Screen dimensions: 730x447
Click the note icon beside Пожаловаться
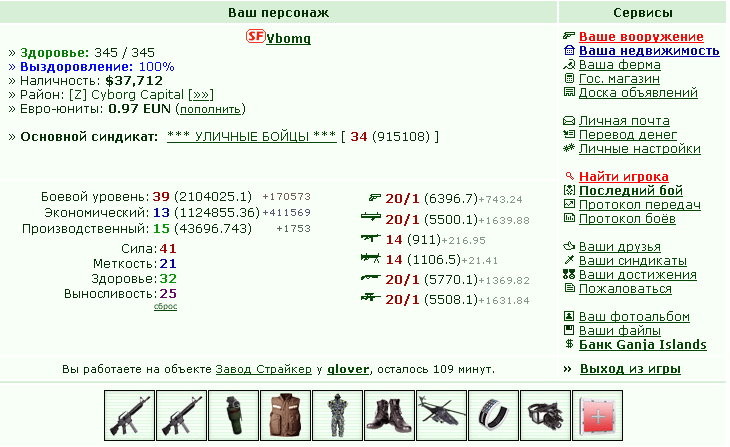pyautogui.click(x=569, y=288)
